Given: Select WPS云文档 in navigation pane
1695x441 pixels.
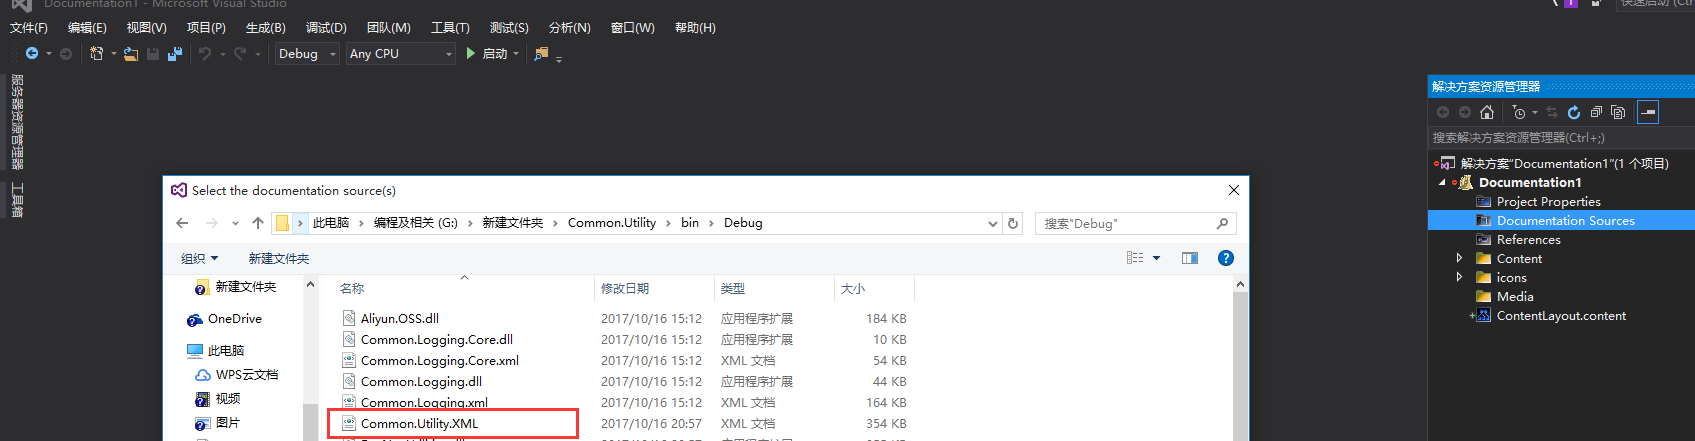Looking at the screenshot, I should pyautogui.click(x=246, y=375).
